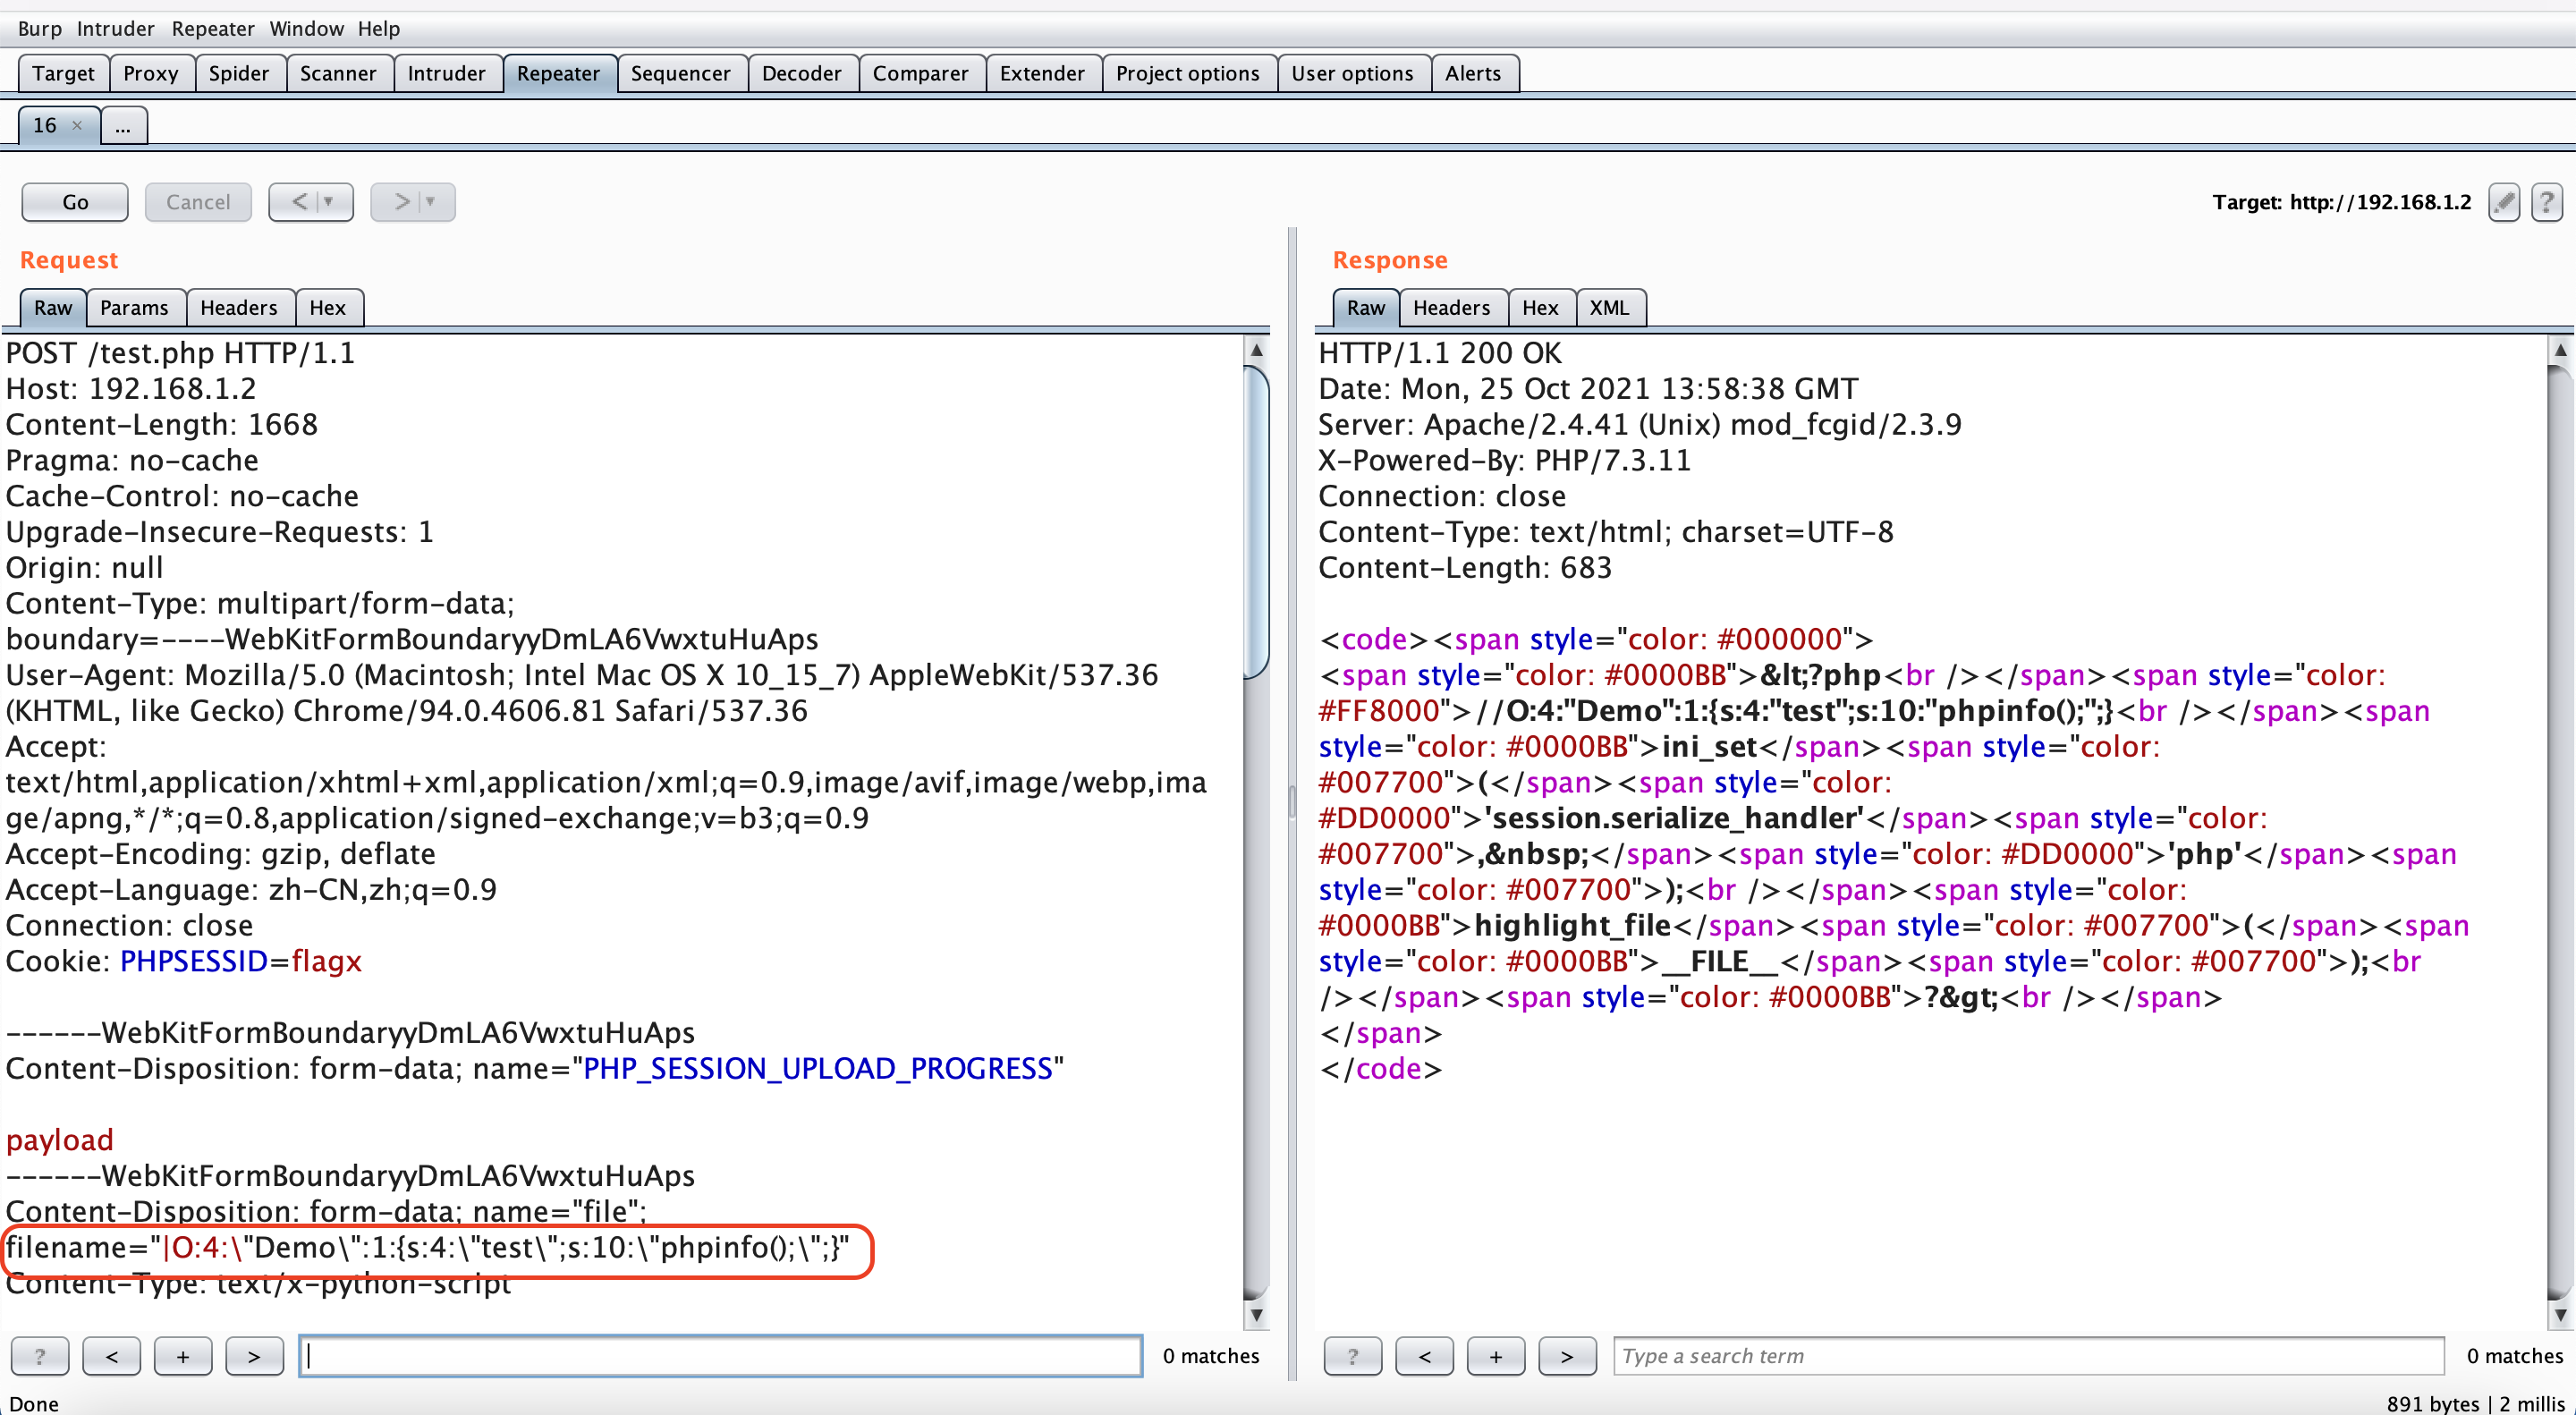
Task: Click request search previous match arrow
Action: point(112,1356)
